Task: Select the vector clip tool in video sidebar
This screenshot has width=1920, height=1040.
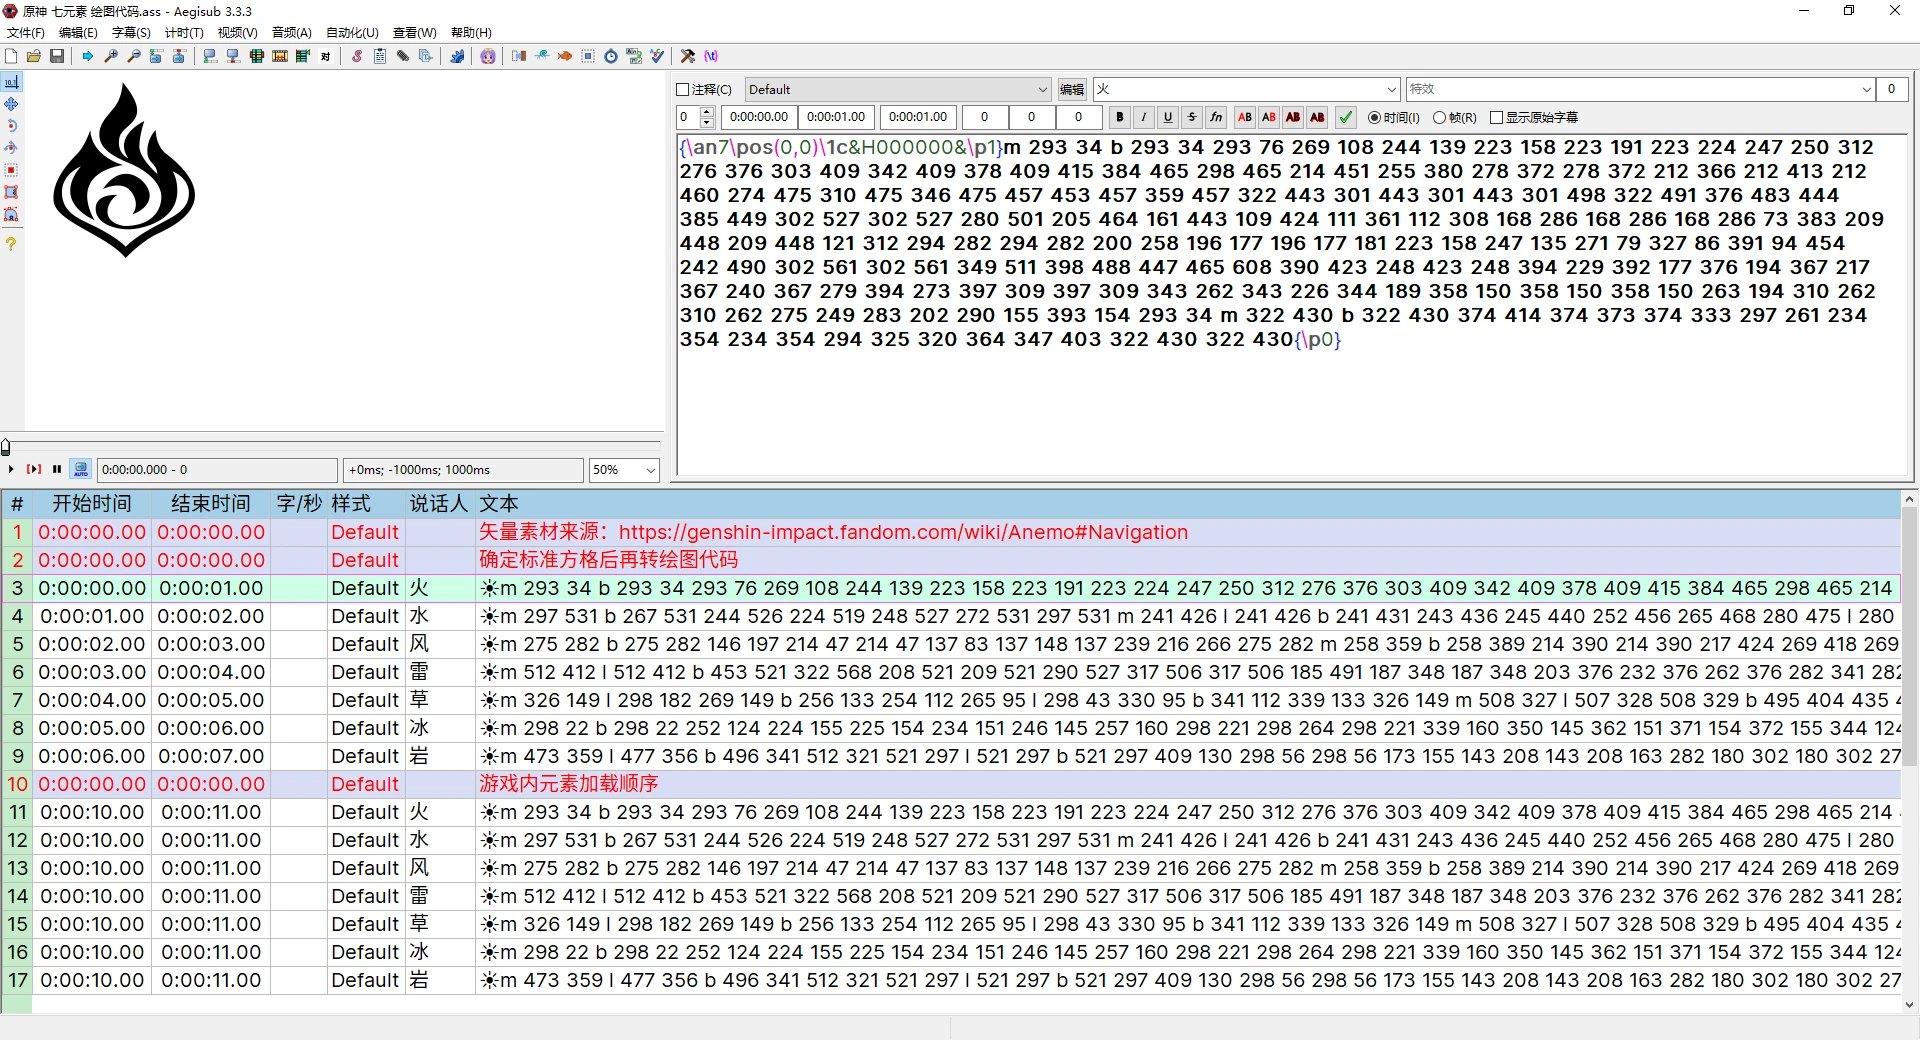Action: point(11,214)
